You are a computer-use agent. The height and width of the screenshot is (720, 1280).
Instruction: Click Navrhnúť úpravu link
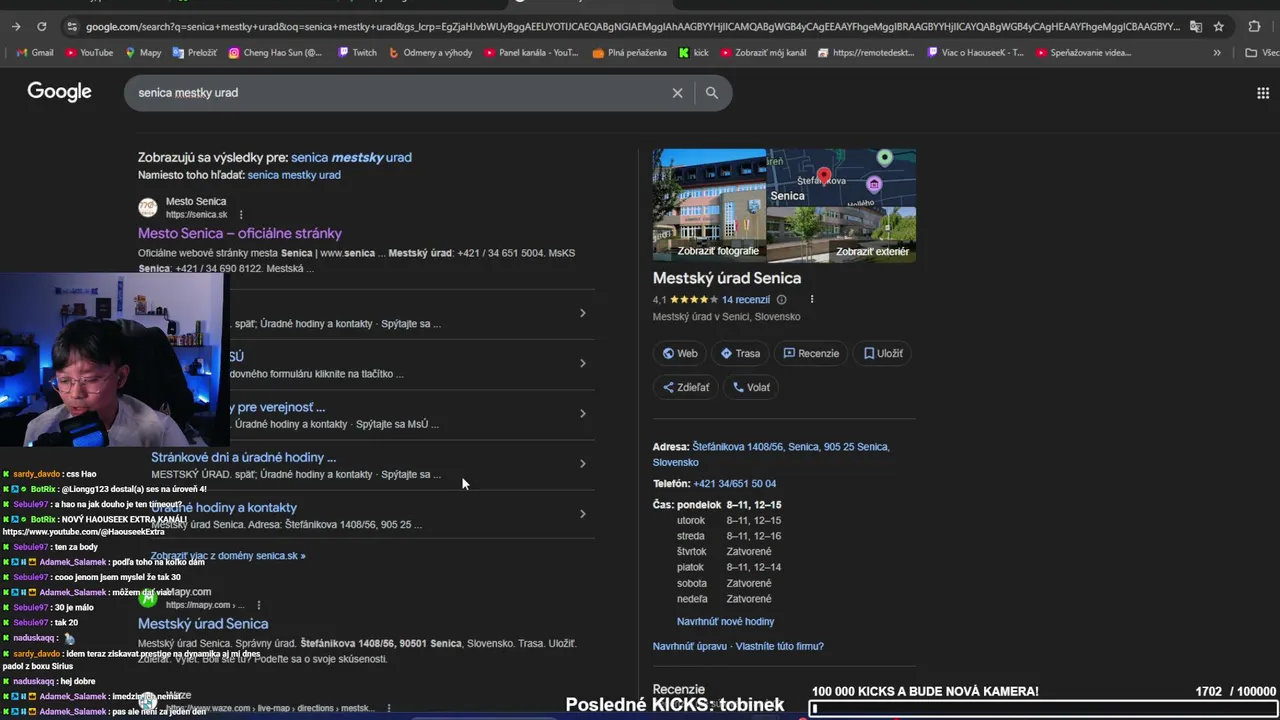coord(690,646)
